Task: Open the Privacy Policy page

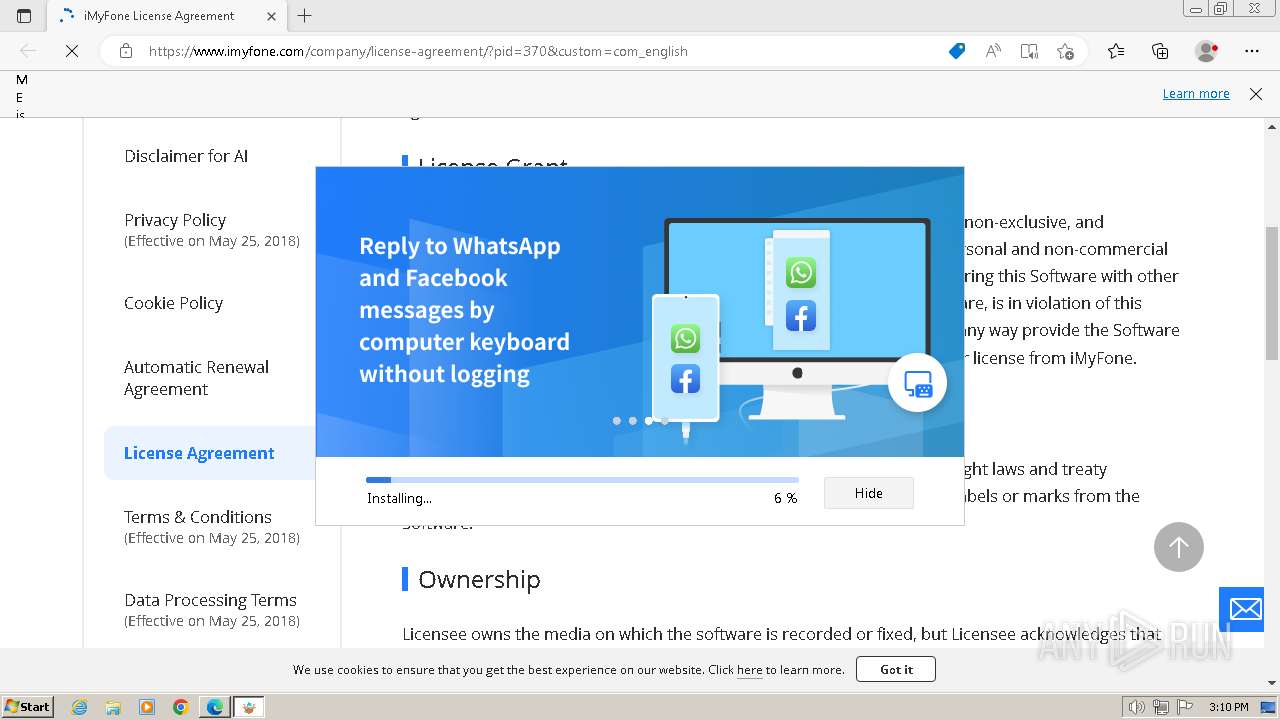Action: coord(175,220)
